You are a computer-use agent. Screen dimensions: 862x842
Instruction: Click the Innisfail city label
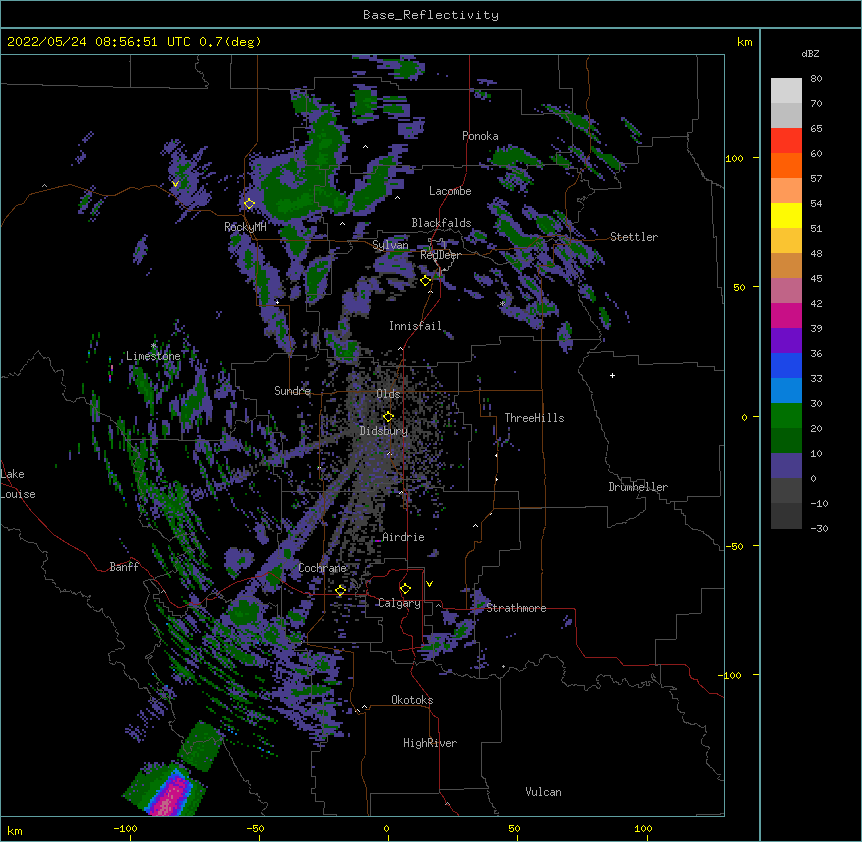click(415, 326)
